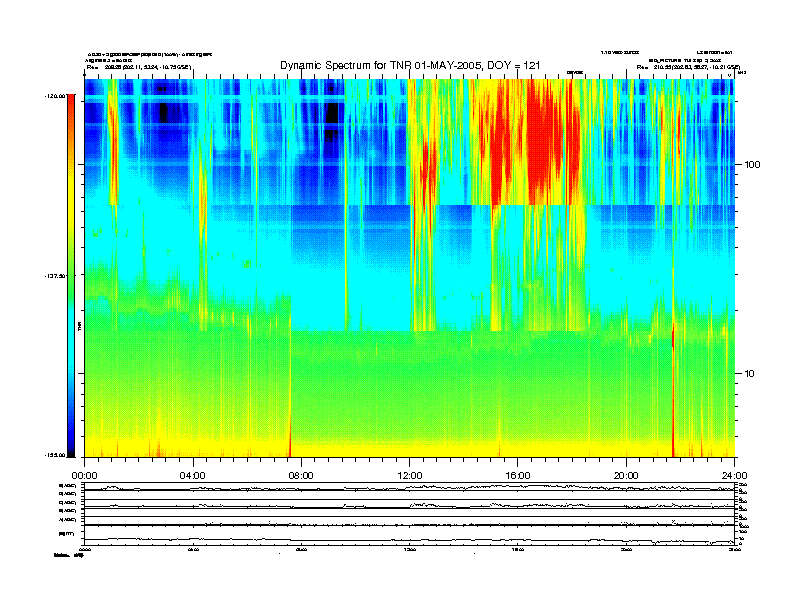The height and width of the screenshot is (612, 792).
Task: Click the 20:00 time axis label
Action: [x=627, y=475]
